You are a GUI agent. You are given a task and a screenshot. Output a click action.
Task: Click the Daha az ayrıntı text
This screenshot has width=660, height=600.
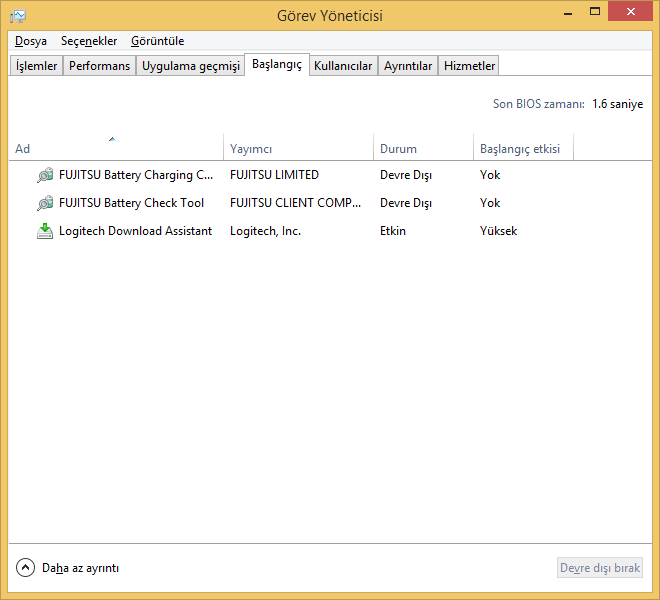click(x=80, y=568)
